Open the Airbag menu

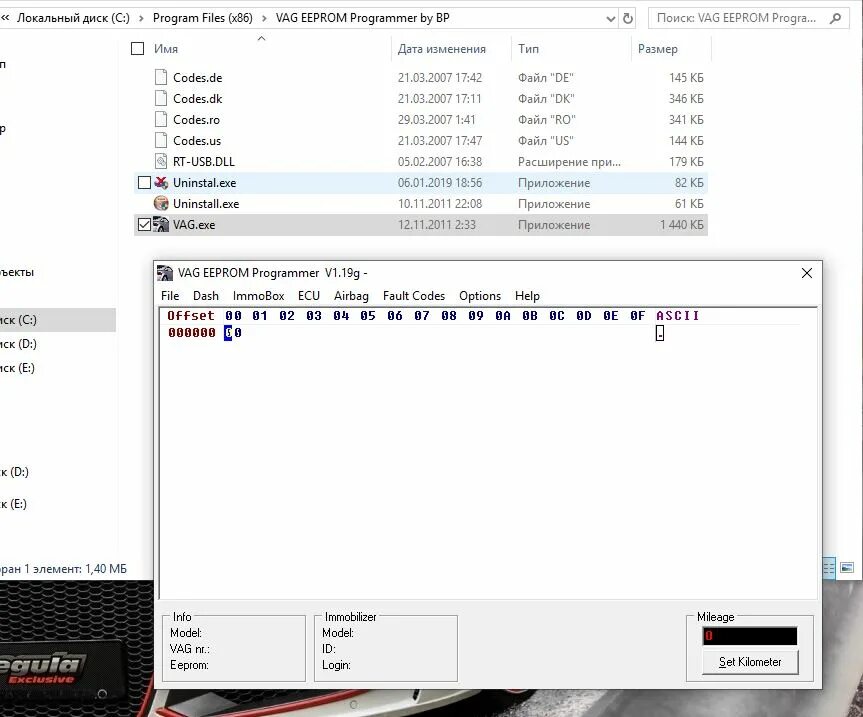(351, 295)
